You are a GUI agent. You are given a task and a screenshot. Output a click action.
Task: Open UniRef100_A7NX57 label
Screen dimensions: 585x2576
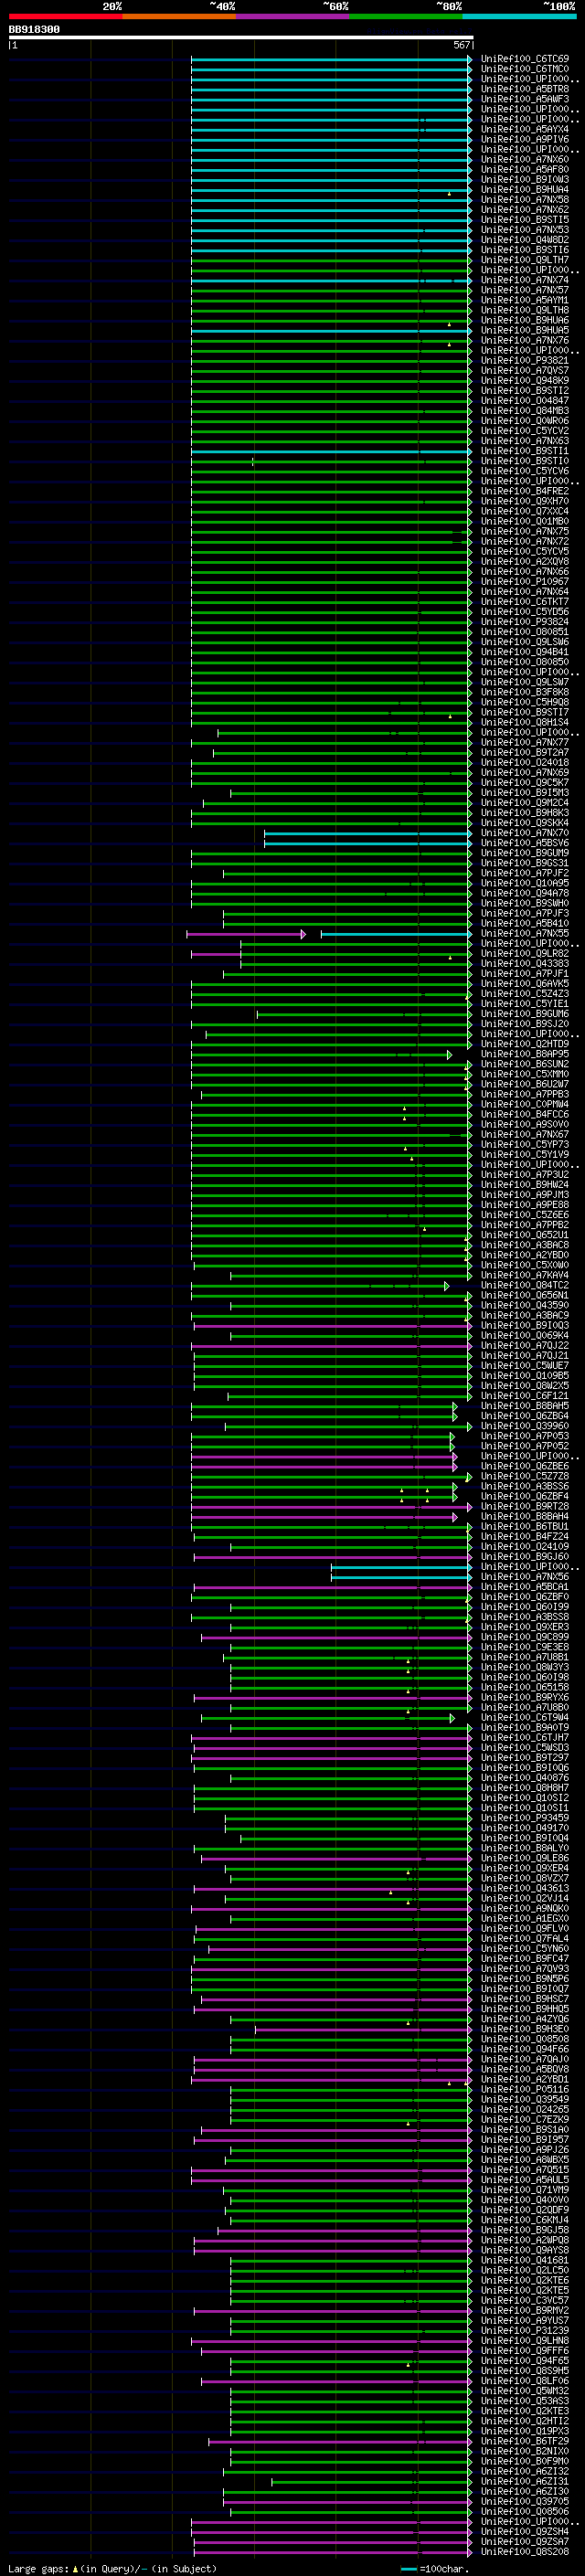click(525, 290)
